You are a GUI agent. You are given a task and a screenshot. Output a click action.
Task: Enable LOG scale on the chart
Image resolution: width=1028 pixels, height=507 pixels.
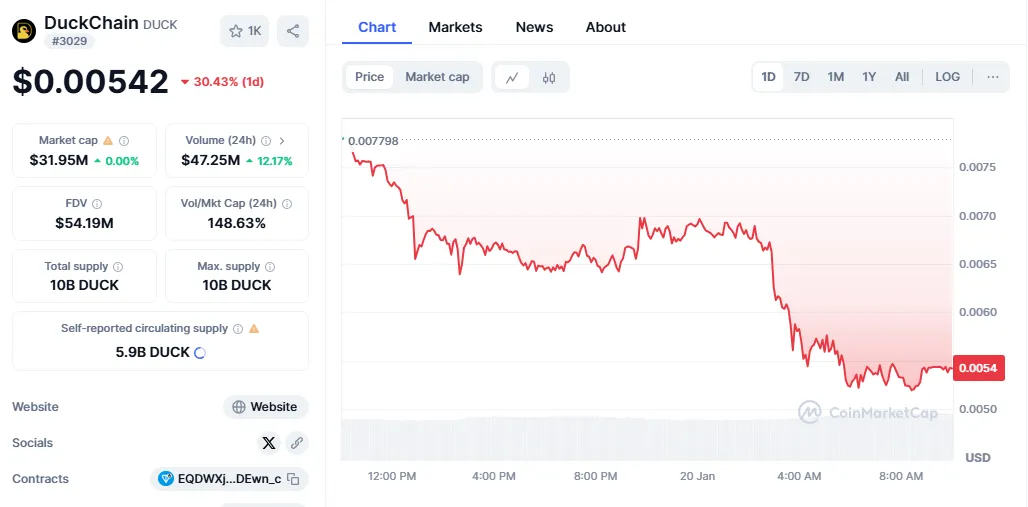[947, 77]
